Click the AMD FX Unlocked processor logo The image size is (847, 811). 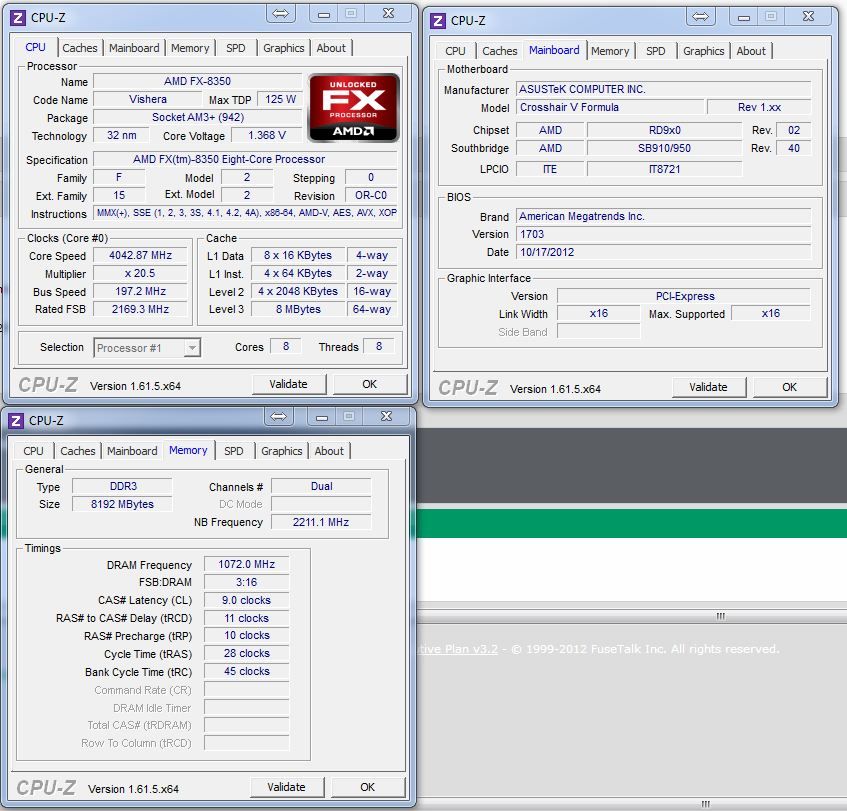coord(354,108)
